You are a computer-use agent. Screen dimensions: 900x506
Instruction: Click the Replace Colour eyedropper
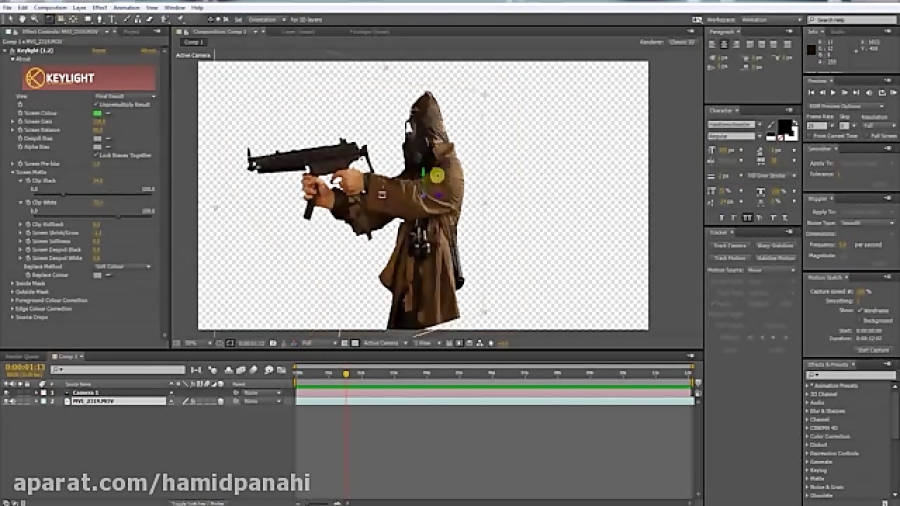coord(108,275)
